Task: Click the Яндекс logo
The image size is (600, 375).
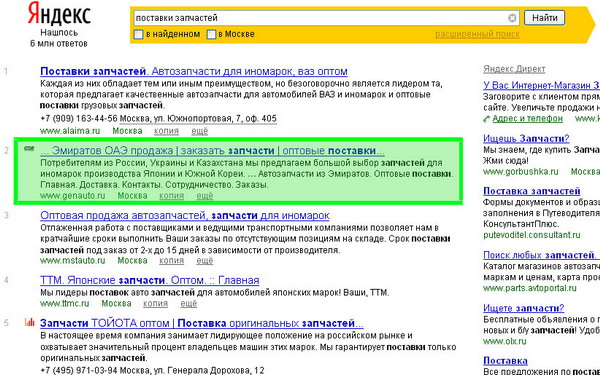Action: tap(59, 15)
